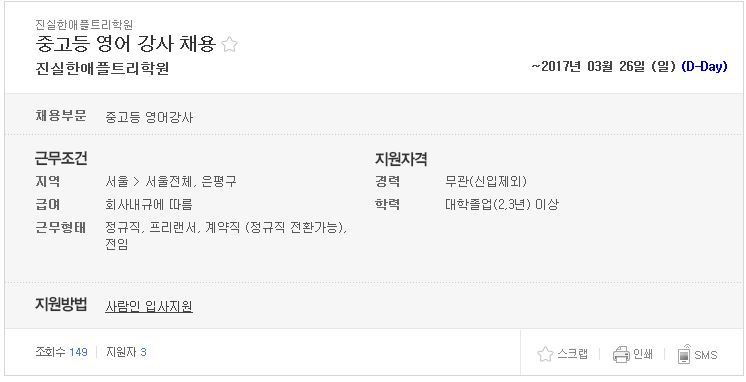This screenshot has height=382, width=746.
Task: Click the 스크랩 text button
Action: click(x=572, y=354)
